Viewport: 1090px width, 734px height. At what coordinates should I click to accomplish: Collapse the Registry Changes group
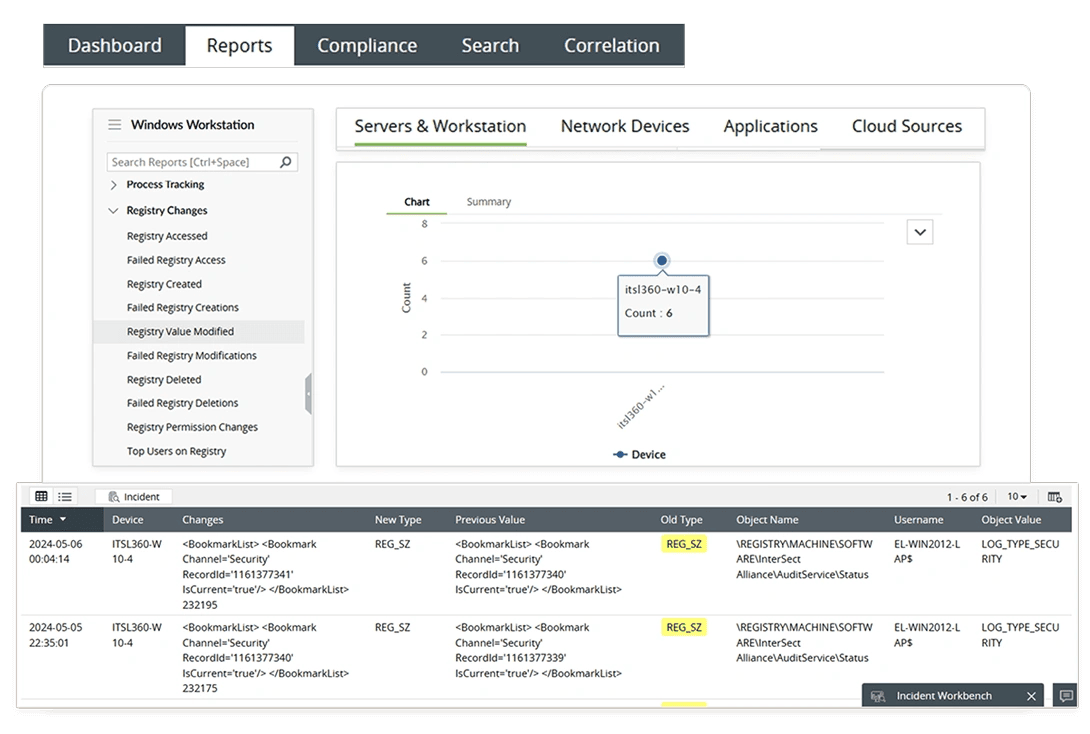point(114,211)
